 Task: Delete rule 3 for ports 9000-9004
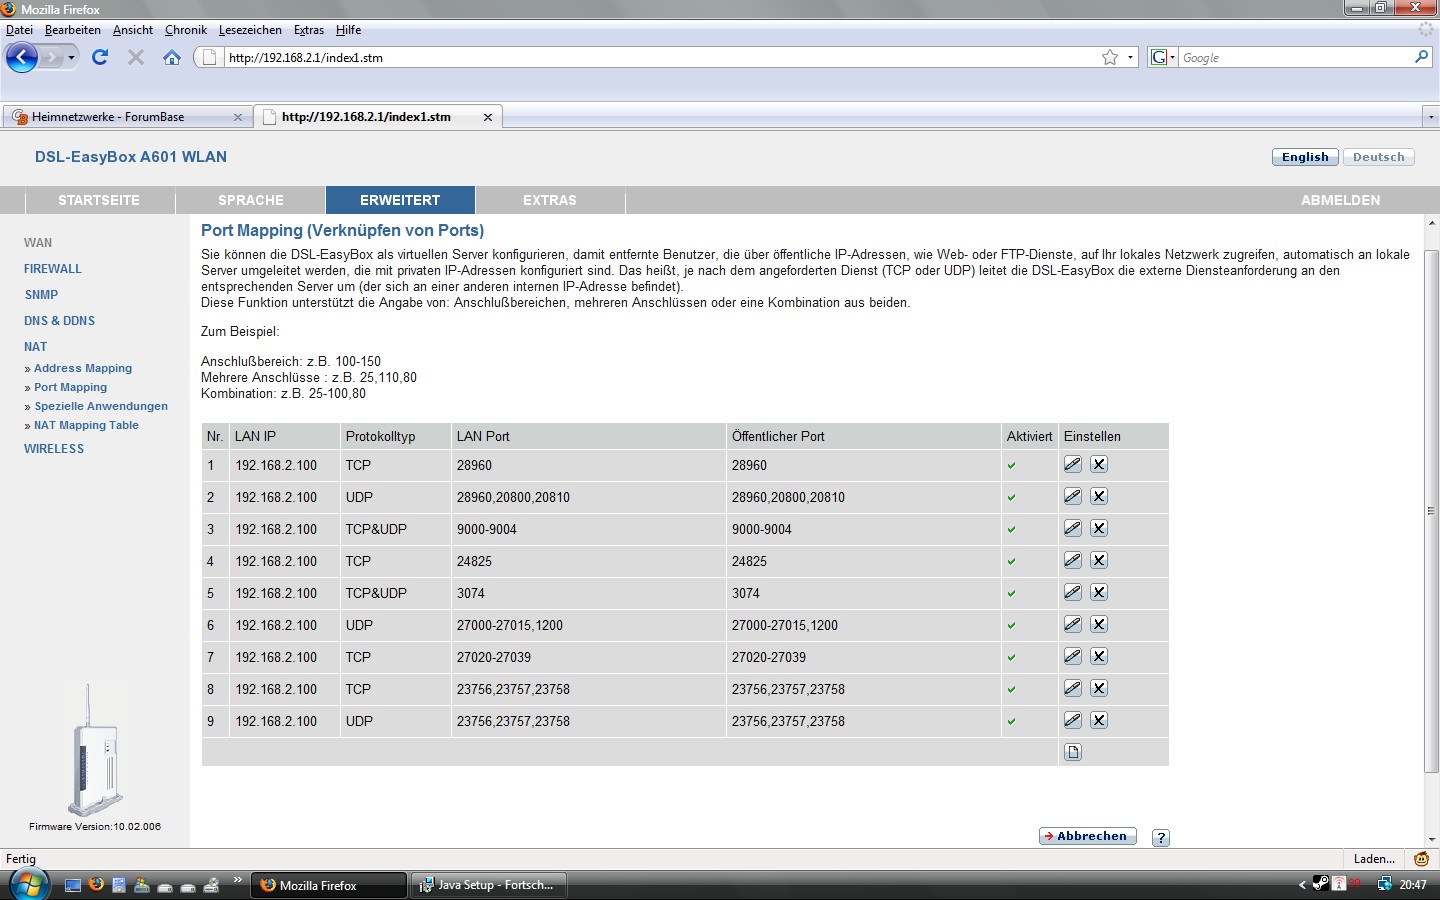pyautogui.click(x=1099, y=528)
